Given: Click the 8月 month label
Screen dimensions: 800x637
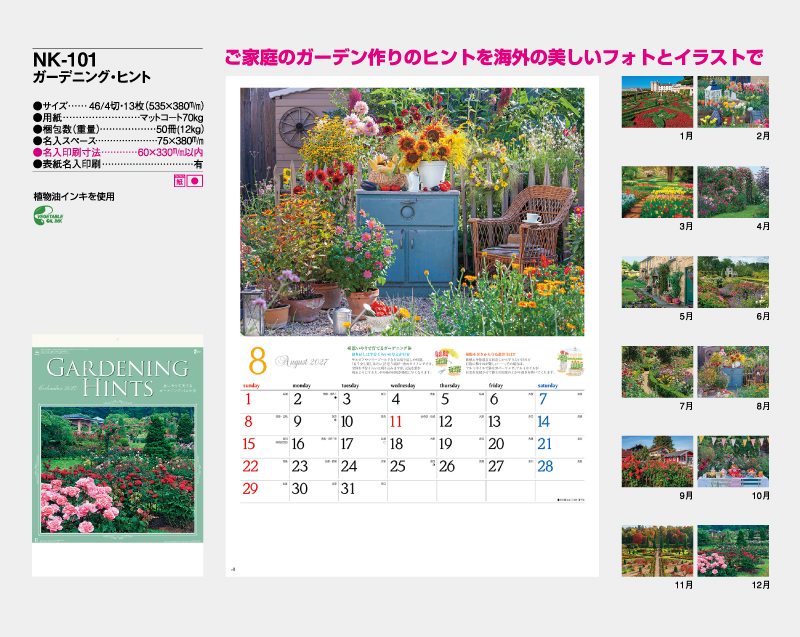Looking at the screenshot, I should pos(763,406).
